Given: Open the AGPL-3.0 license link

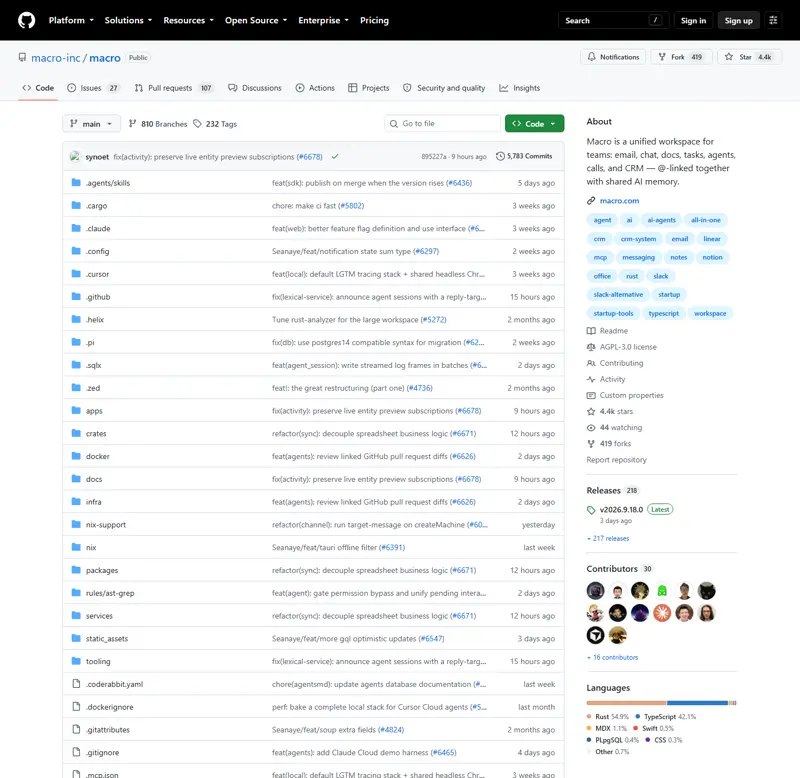Looking at the screenshot, I should pos(622,347).
